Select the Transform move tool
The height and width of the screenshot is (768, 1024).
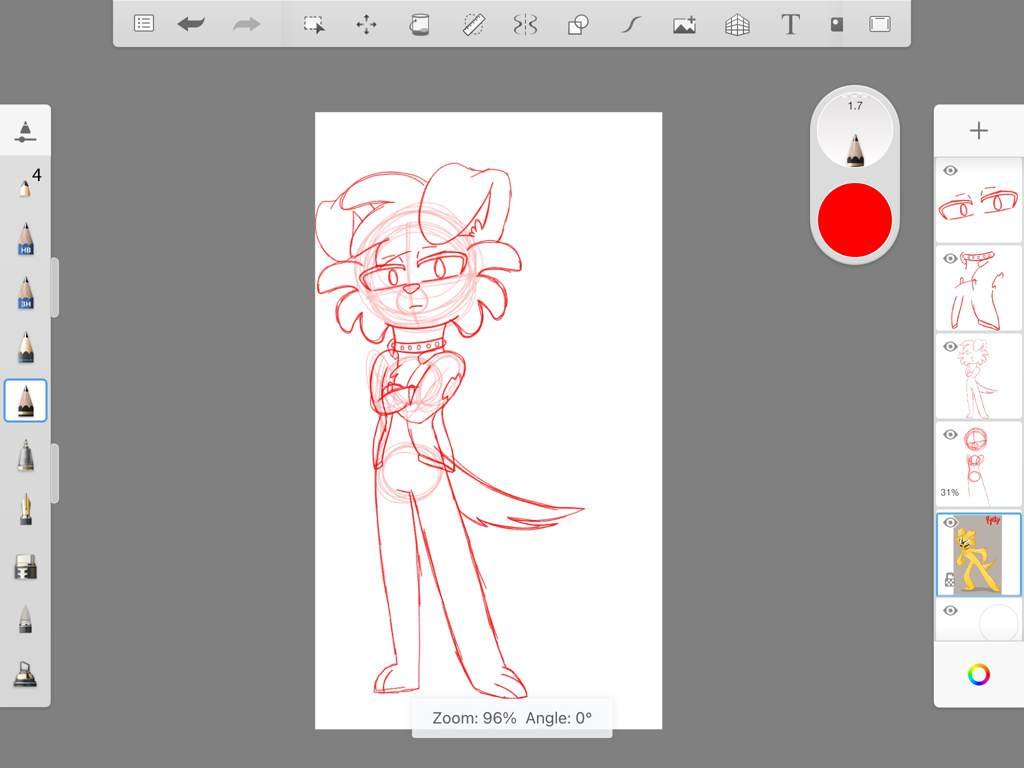pos(367,24)
